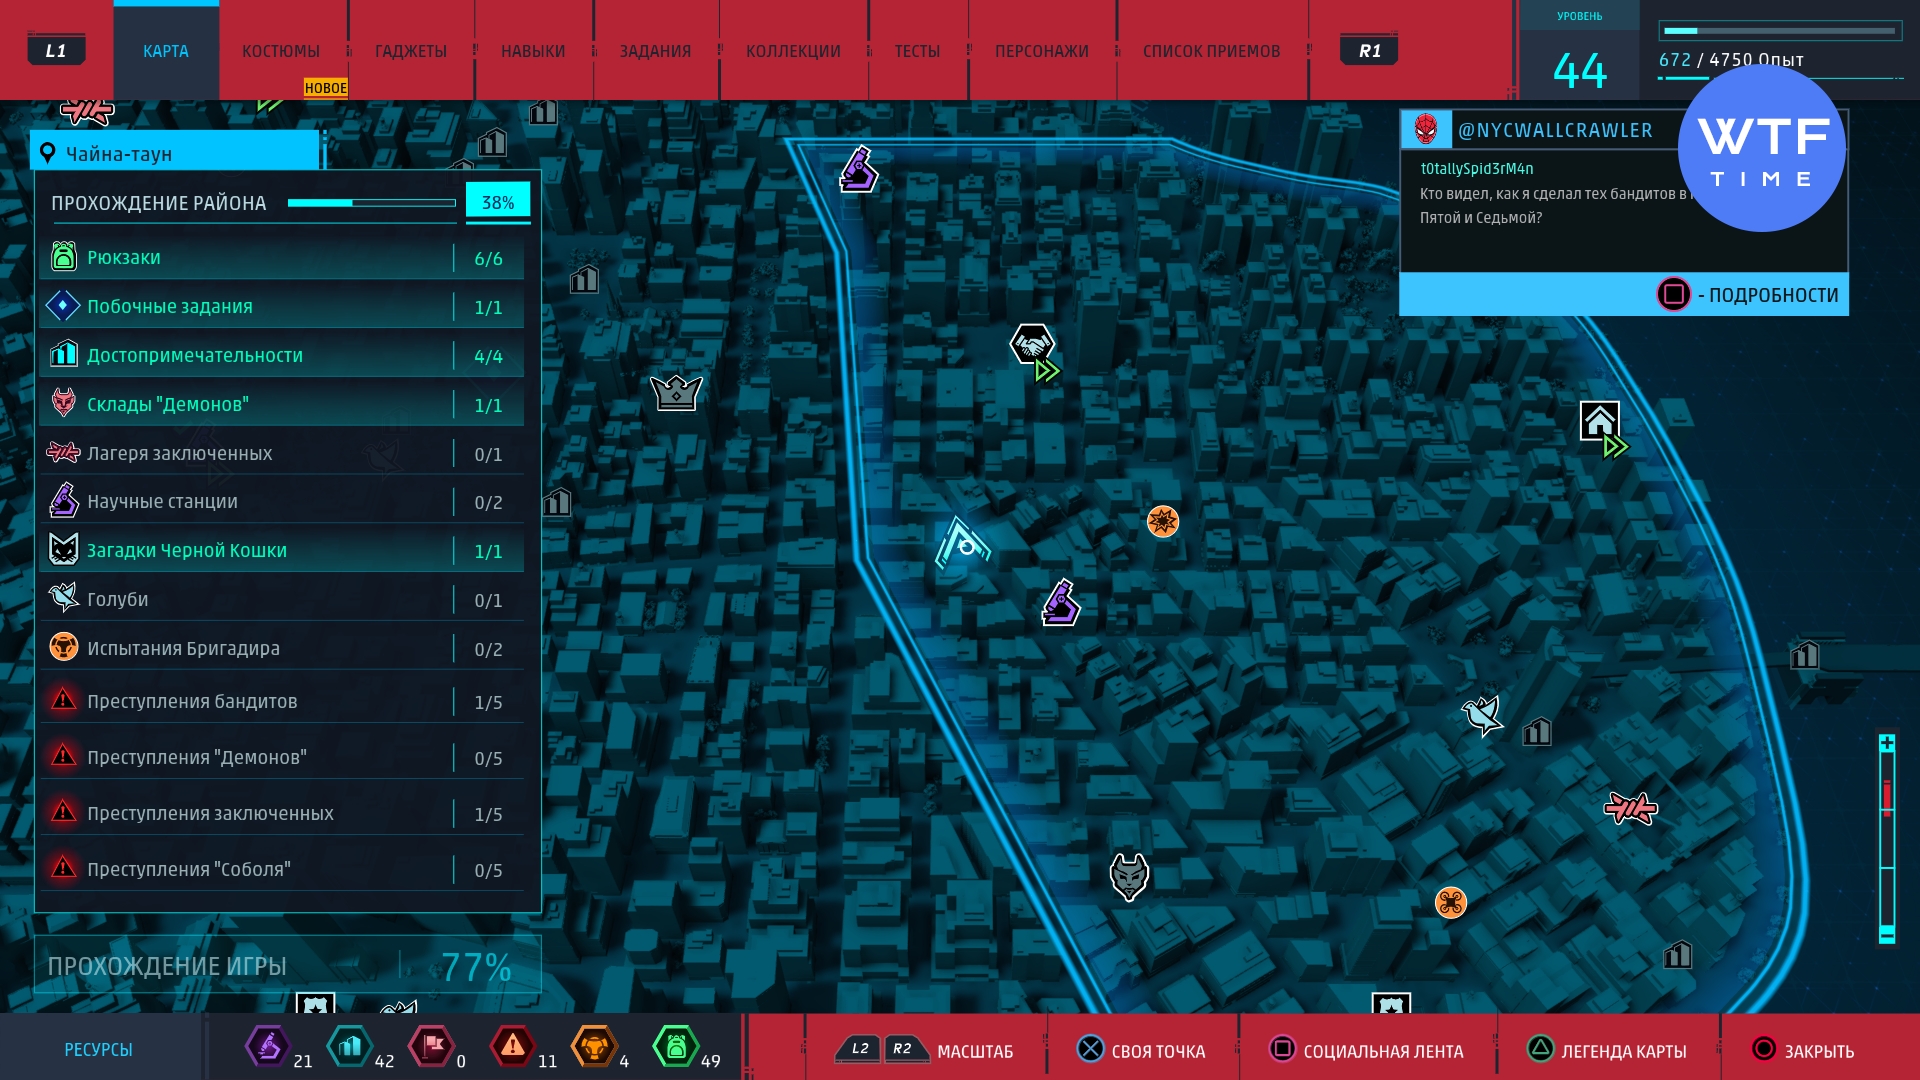Screen dimensions: 1920x1080
Task: Click the Закрыть button
Action: click(1803, 1051)
